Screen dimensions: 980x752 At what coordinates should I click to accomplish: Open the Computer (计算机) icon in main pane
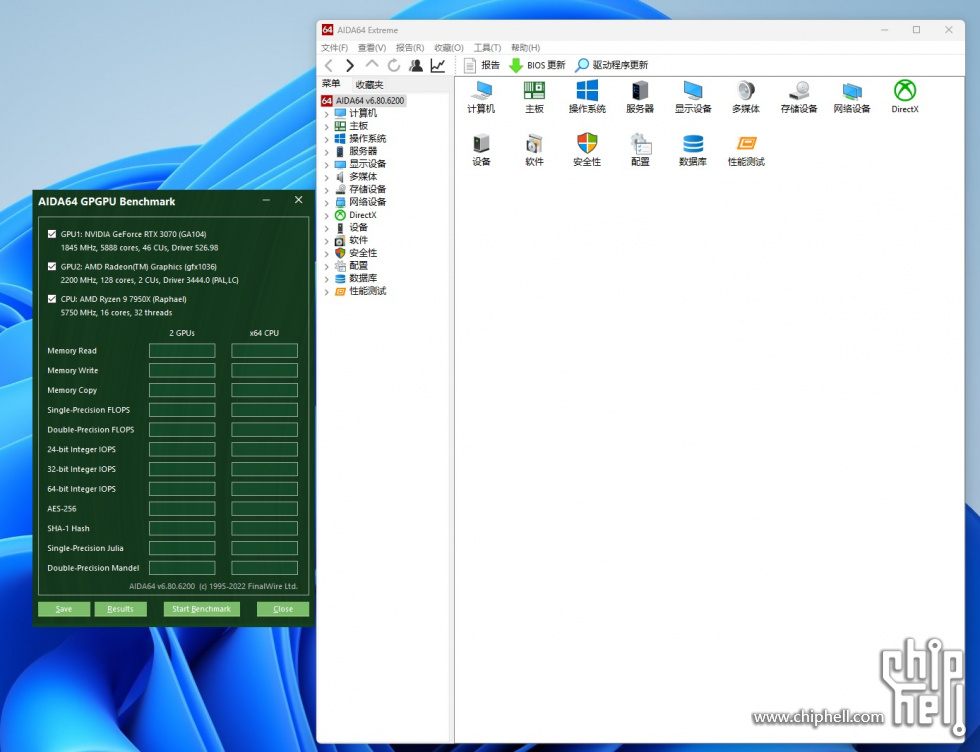click(x=481, y=97)
